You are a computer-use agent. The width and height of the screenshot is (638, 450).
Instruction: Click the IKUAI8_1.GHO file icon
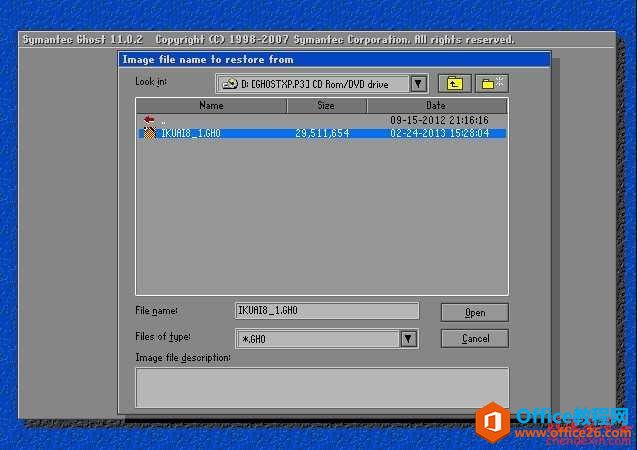click(149, 133)
